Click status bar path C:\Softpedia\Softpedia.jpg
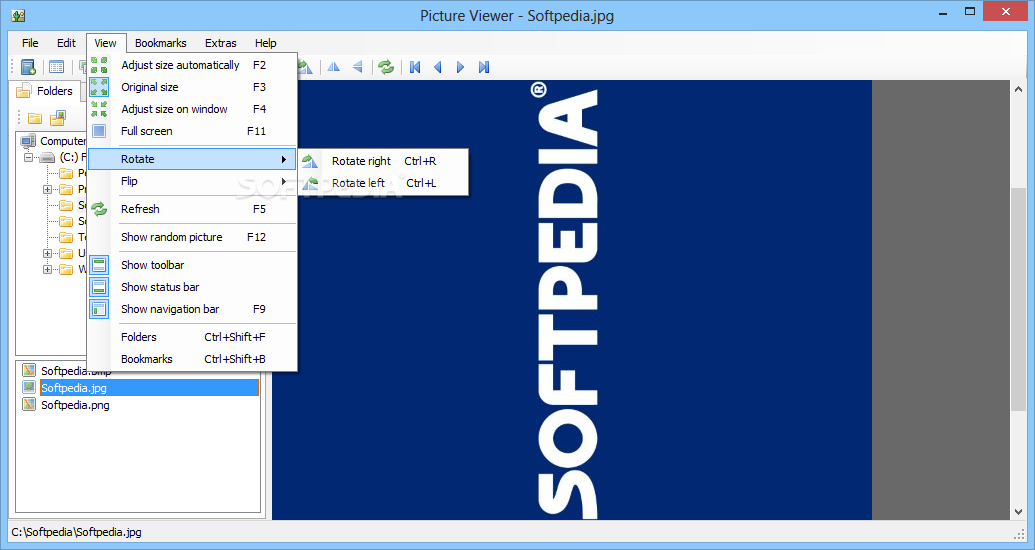This screenshot has height=550, width=1035. point(77,532)
